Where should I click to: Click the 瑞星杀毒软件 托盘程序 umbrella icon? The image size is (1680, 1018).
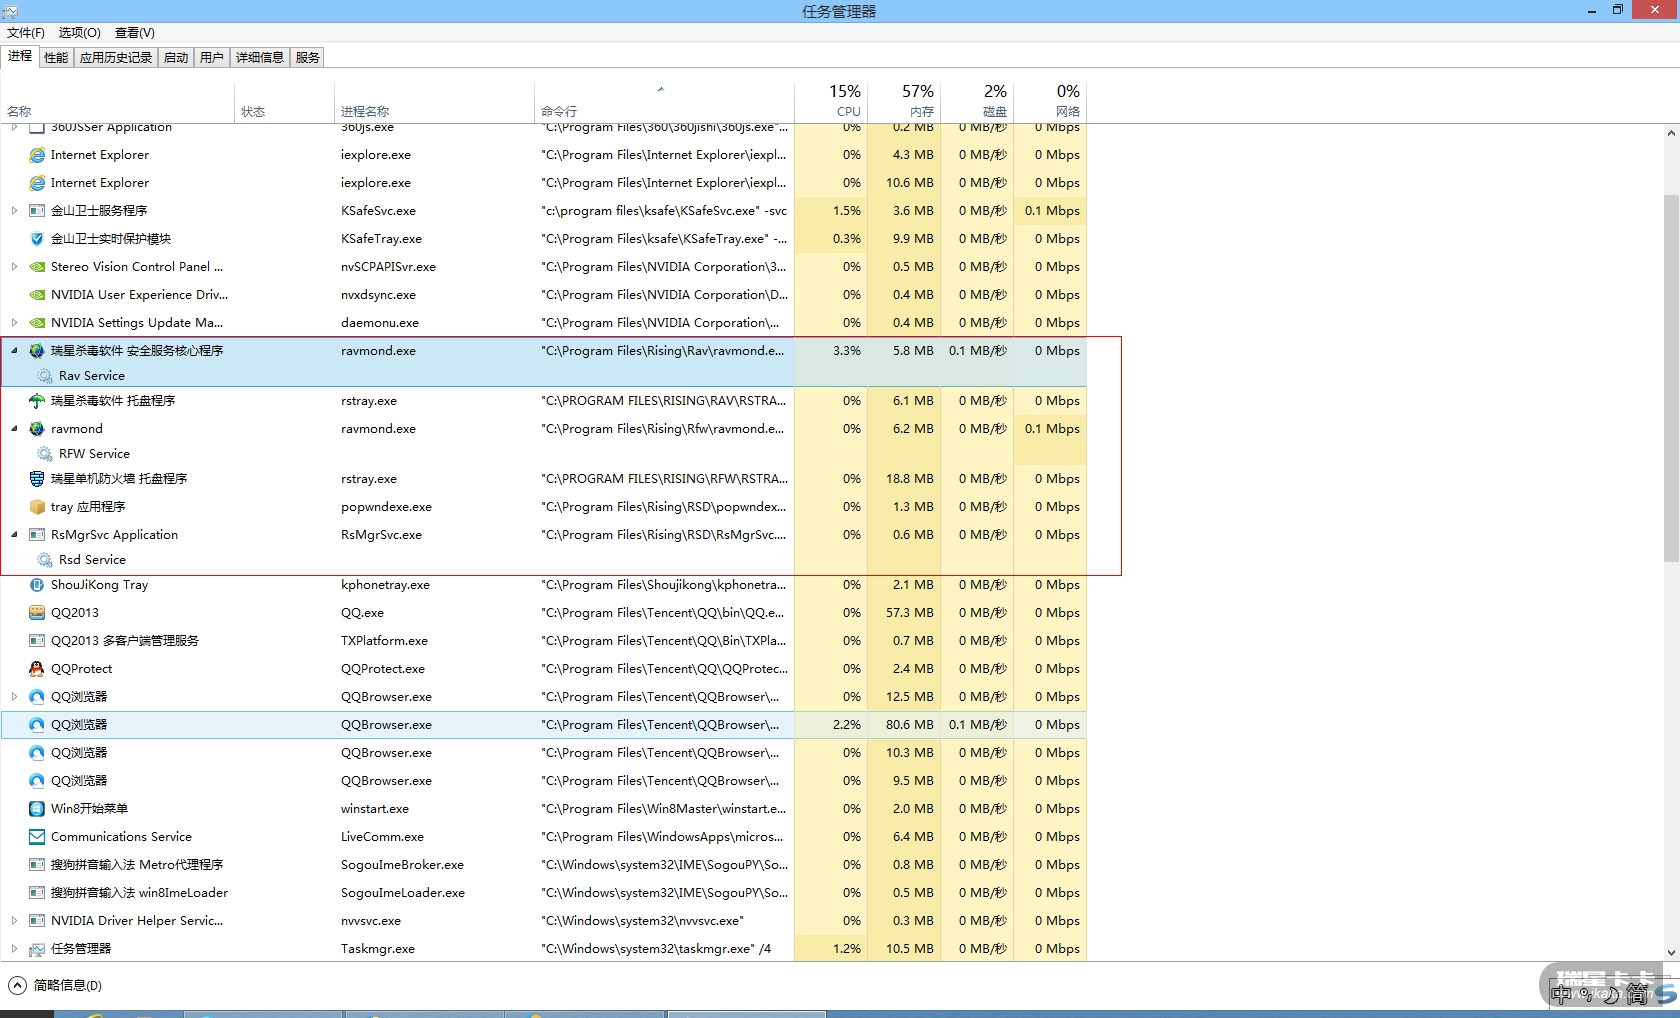click(37, 401)
